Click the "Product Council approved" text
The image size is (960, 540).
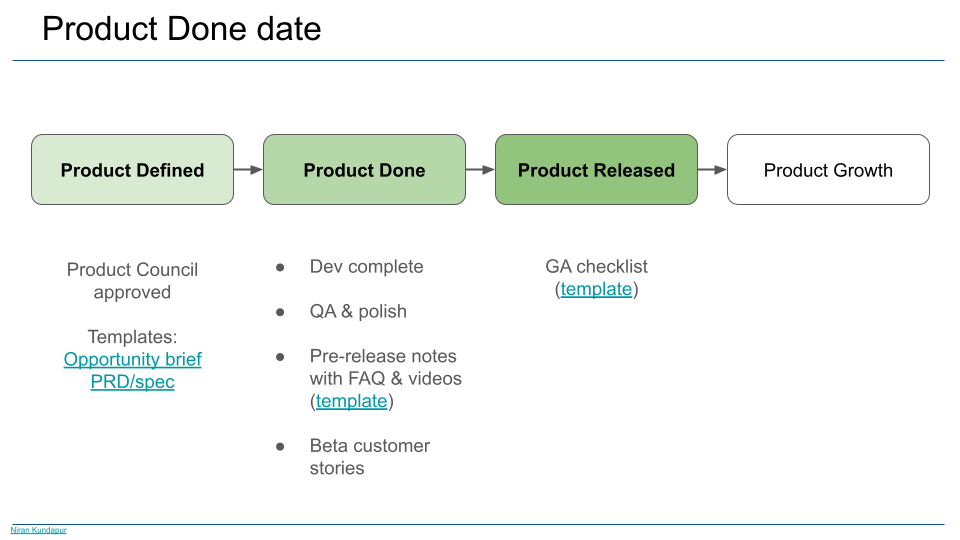tap(132, 281)
